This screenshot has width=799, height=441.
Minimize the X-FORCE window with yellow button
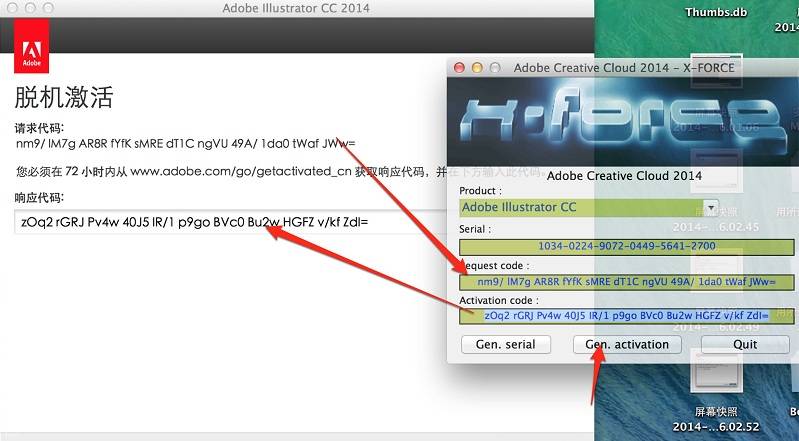coord(477,68)
